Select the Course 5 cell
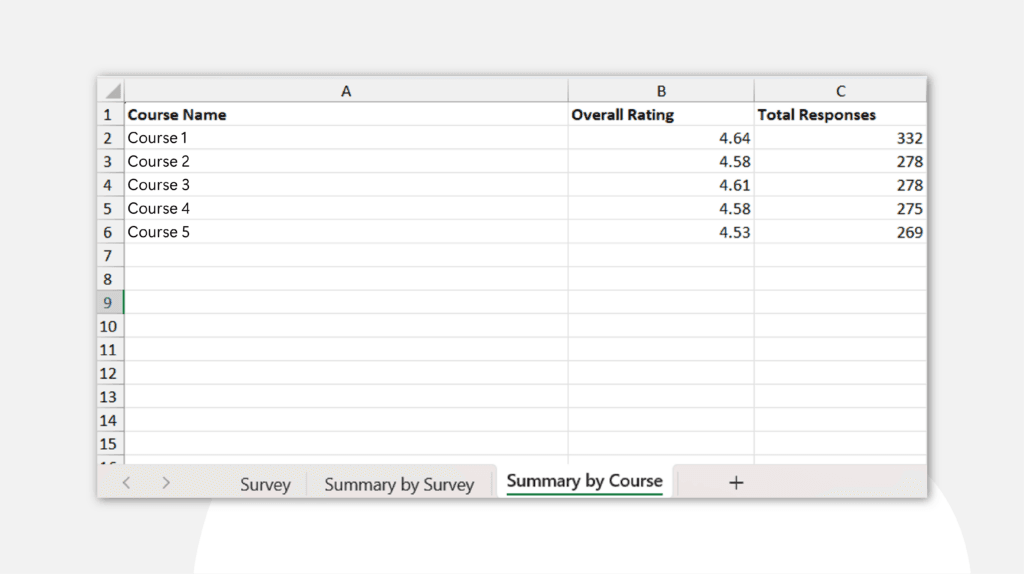The height and width of the screenshot is (574, 1024). [346, 232]
